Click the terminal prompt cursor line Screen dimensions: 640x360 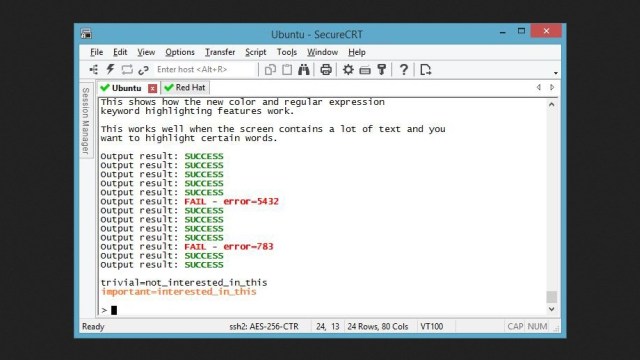click(x=109, y=310)
